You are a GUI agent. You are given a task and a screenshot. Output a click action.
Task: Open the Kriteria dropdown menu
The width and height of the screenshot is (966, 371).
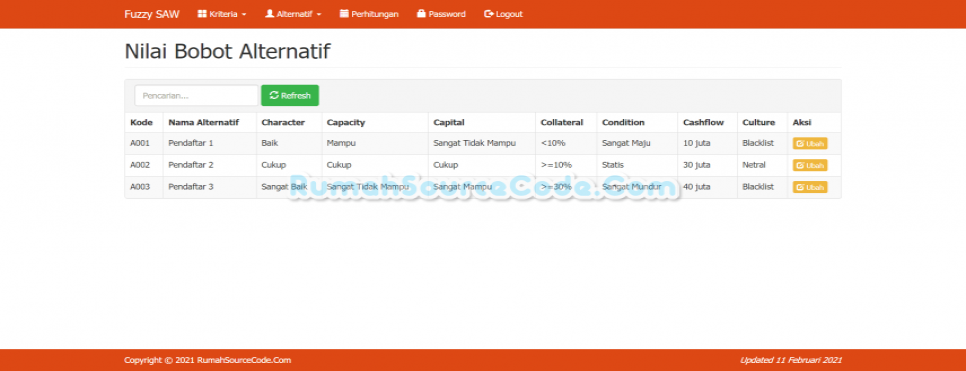(222, 14)
